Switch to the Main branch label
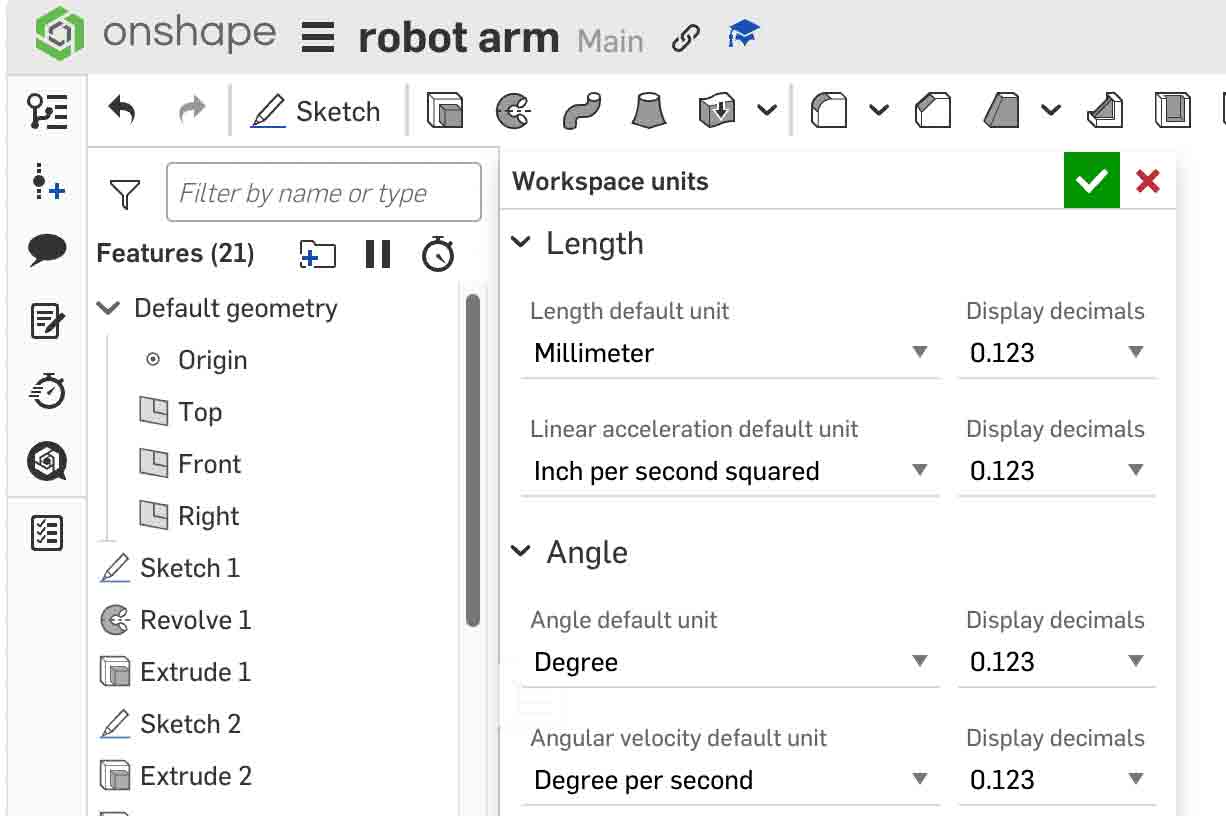Screen dimensions: 1226x816 [x=611, y=41]
